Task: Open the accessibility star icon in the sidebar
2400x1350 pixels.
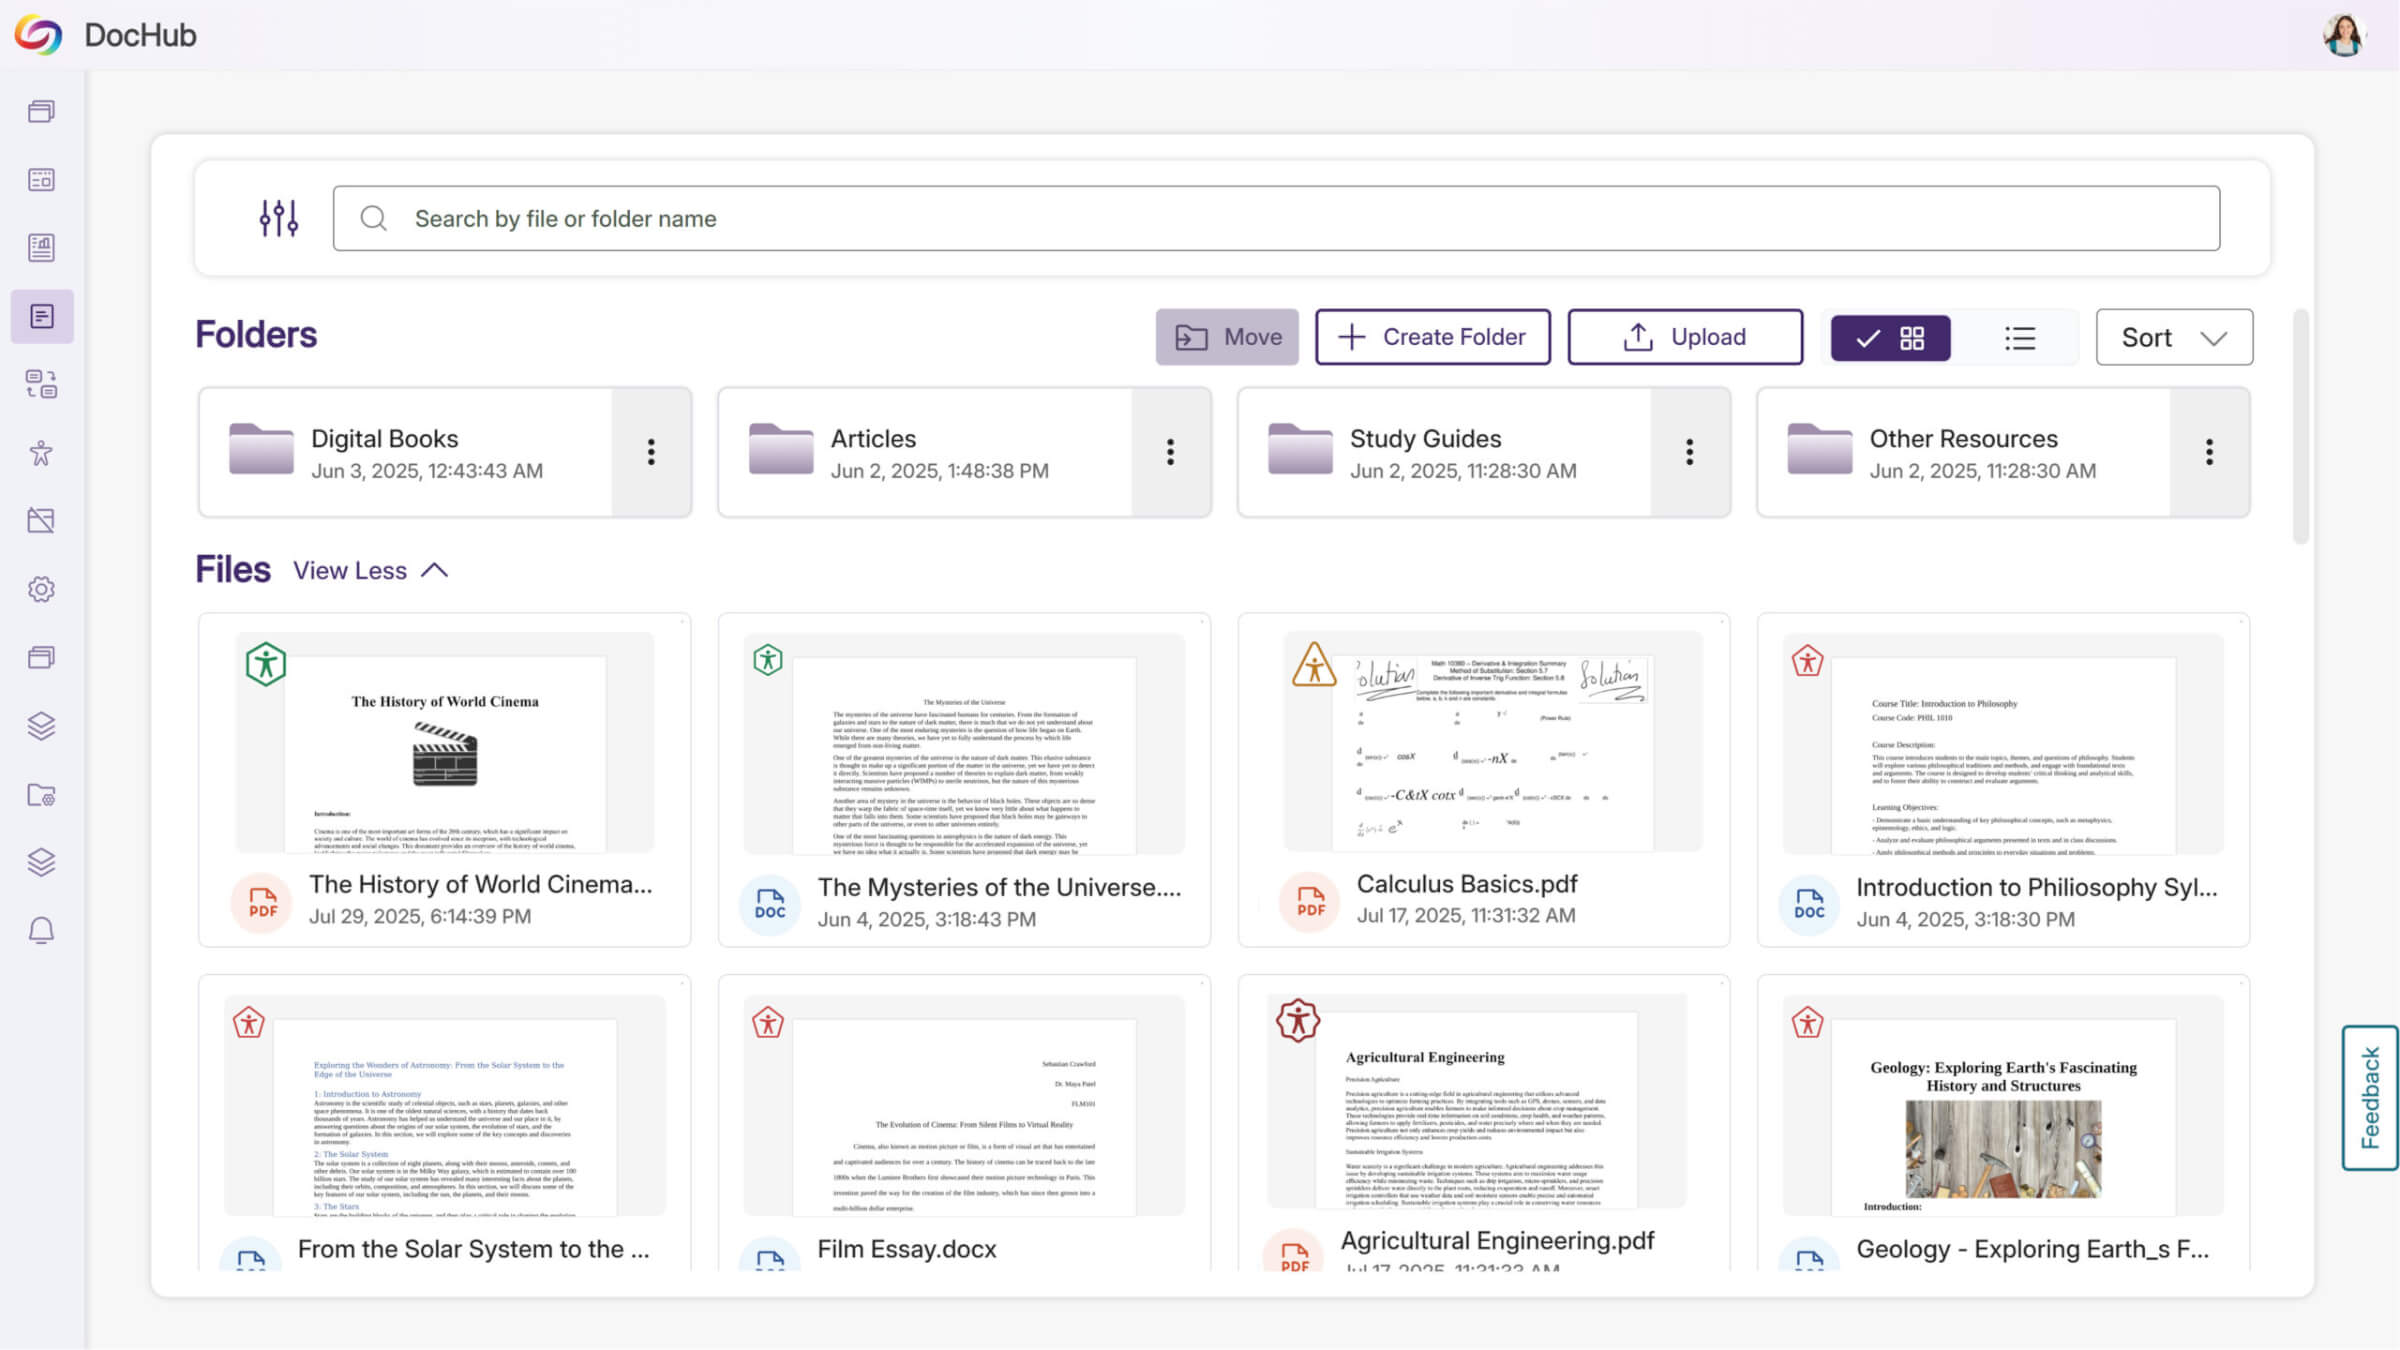Action: point(41,453)
